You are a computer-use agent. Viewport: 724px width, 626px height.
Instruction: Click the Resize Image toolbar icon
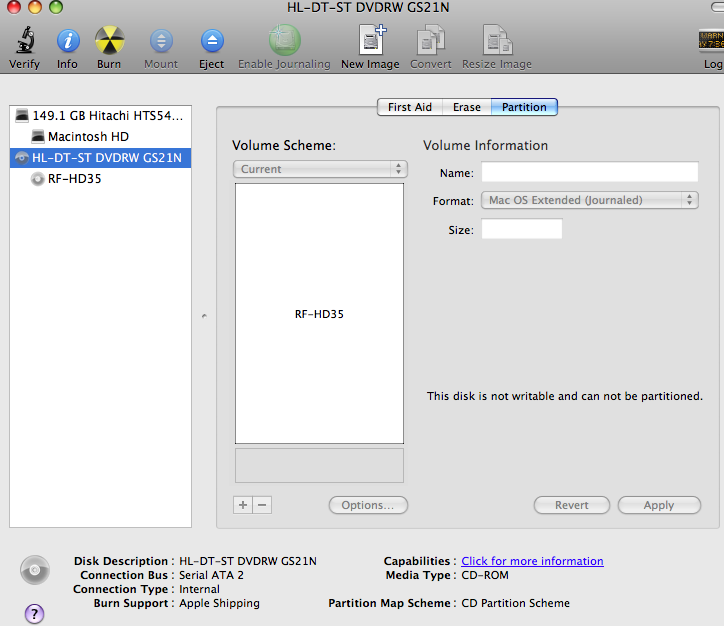click(x=497, y=40)
